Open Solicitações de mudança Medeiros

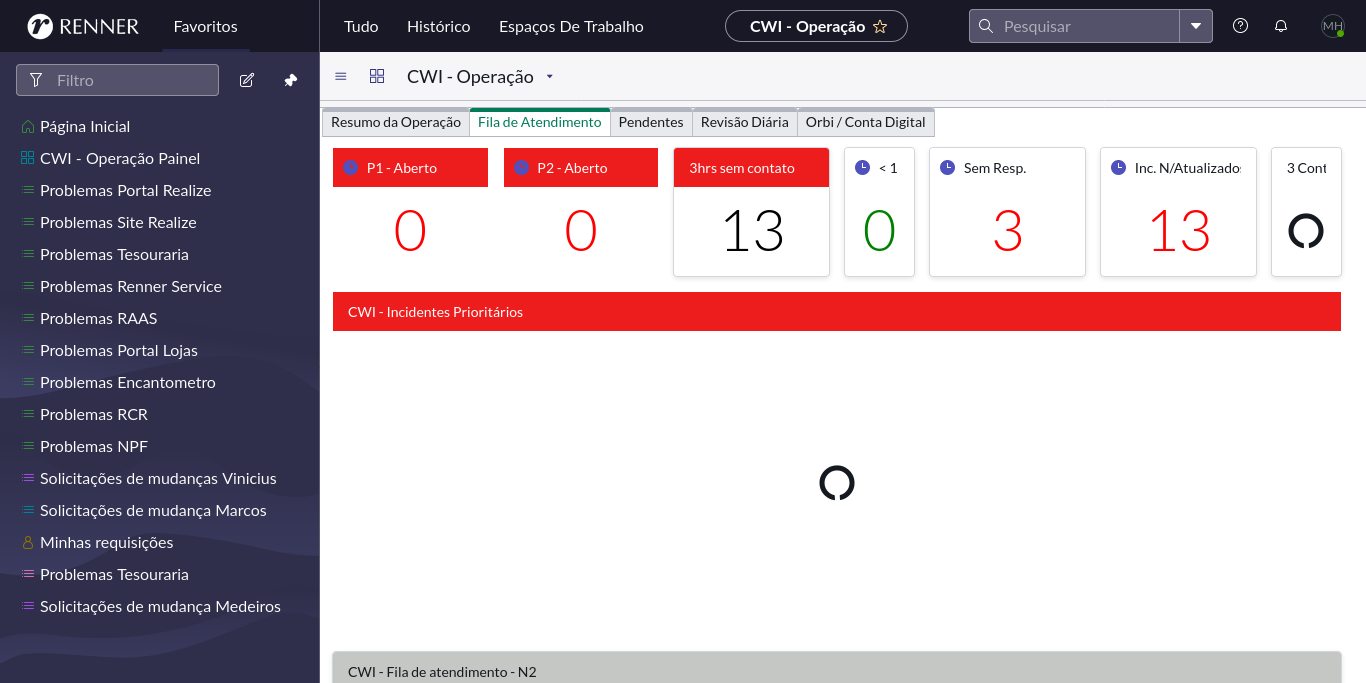[160, 606]
